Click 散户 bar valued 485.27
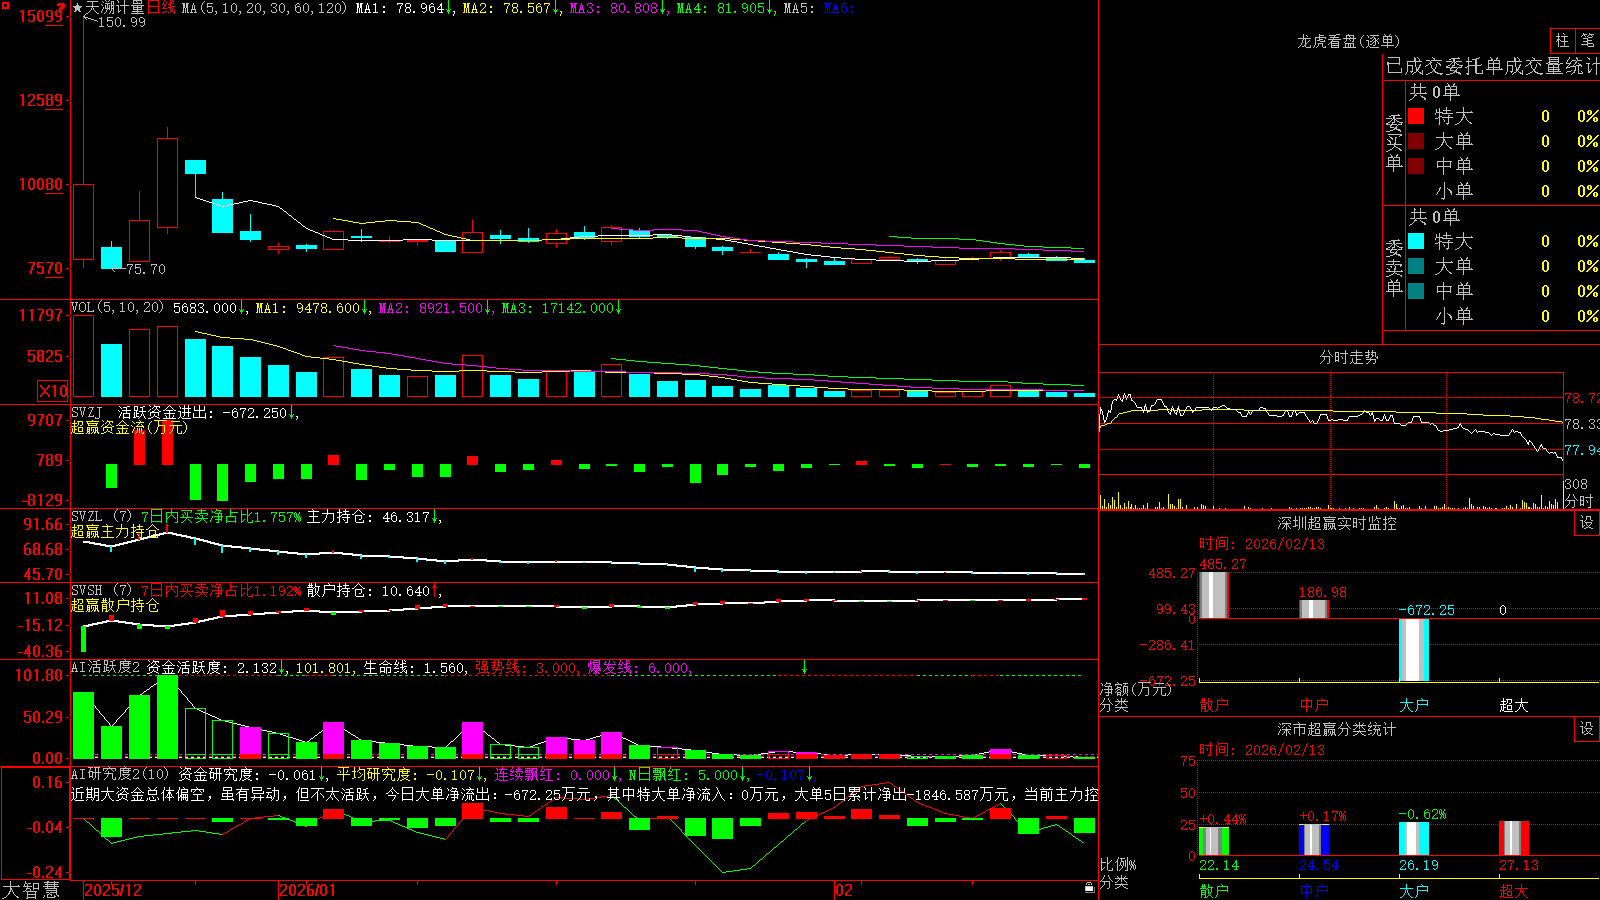This screenshot has width=1600, height=900. tap(1213, 595)
